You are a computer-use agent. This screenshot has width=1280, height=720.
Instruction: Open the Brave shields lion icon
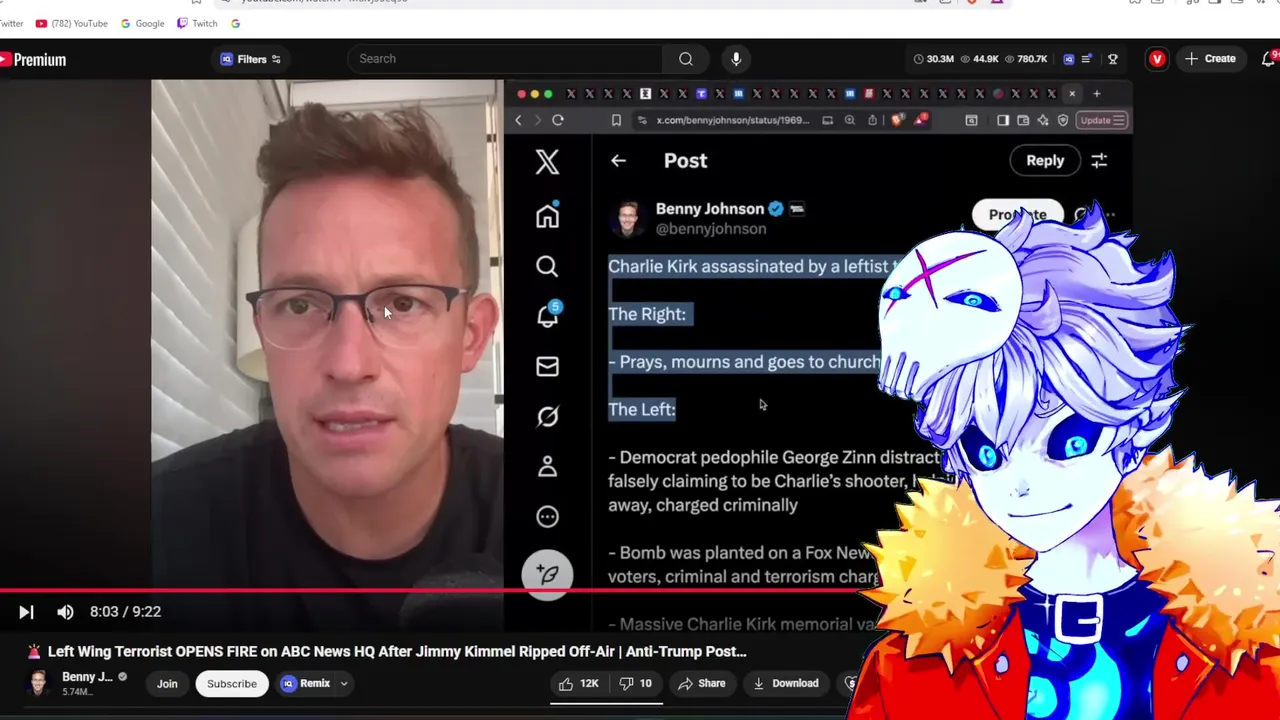tap(897, 120)
